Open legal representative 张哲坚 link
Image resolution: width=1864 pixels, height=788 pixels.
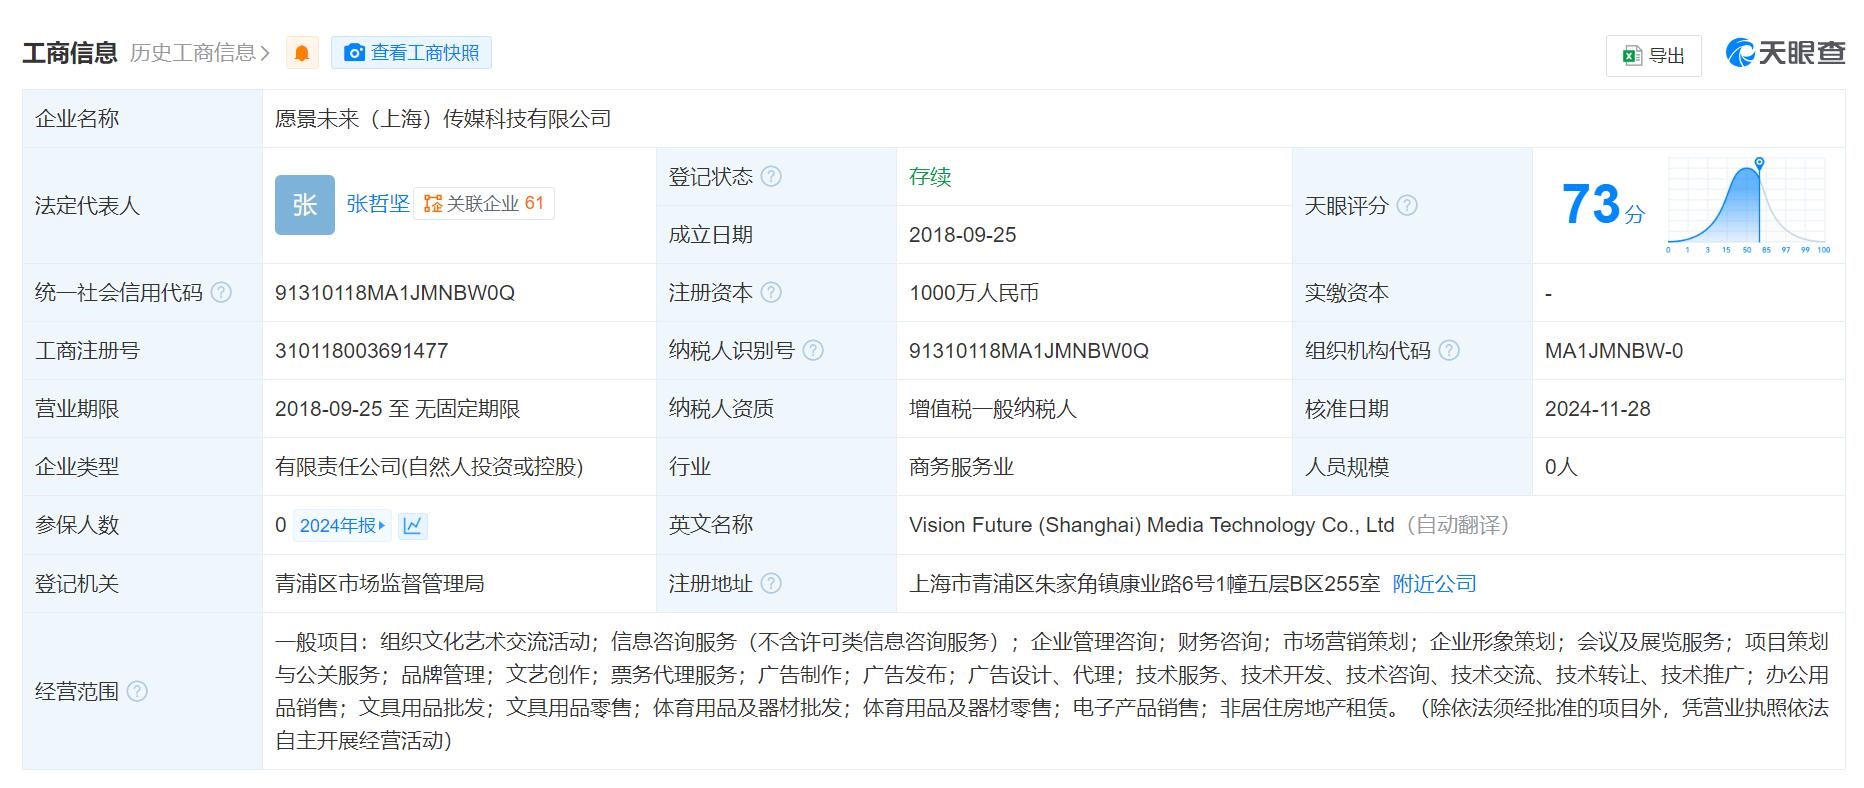(378, 204)
